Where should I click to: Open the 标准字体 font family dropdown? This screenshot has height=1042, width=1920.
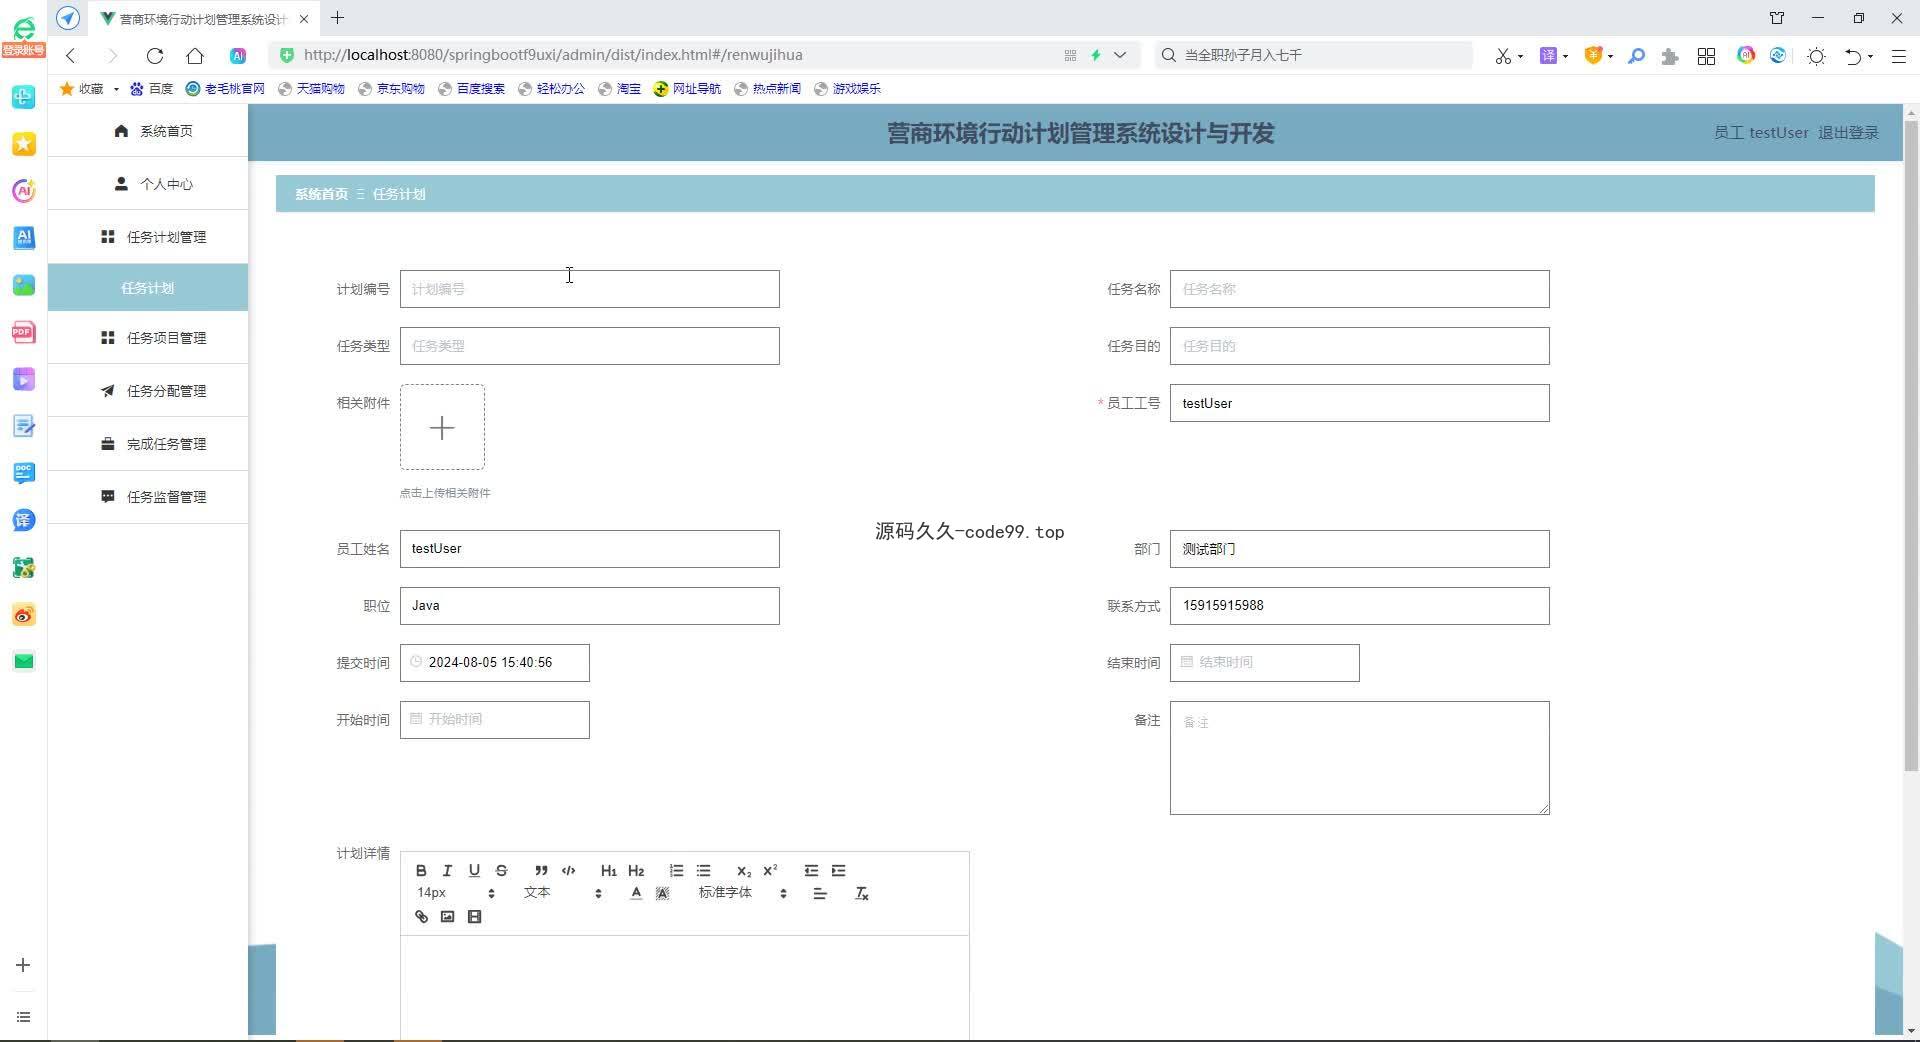point(743,893)
